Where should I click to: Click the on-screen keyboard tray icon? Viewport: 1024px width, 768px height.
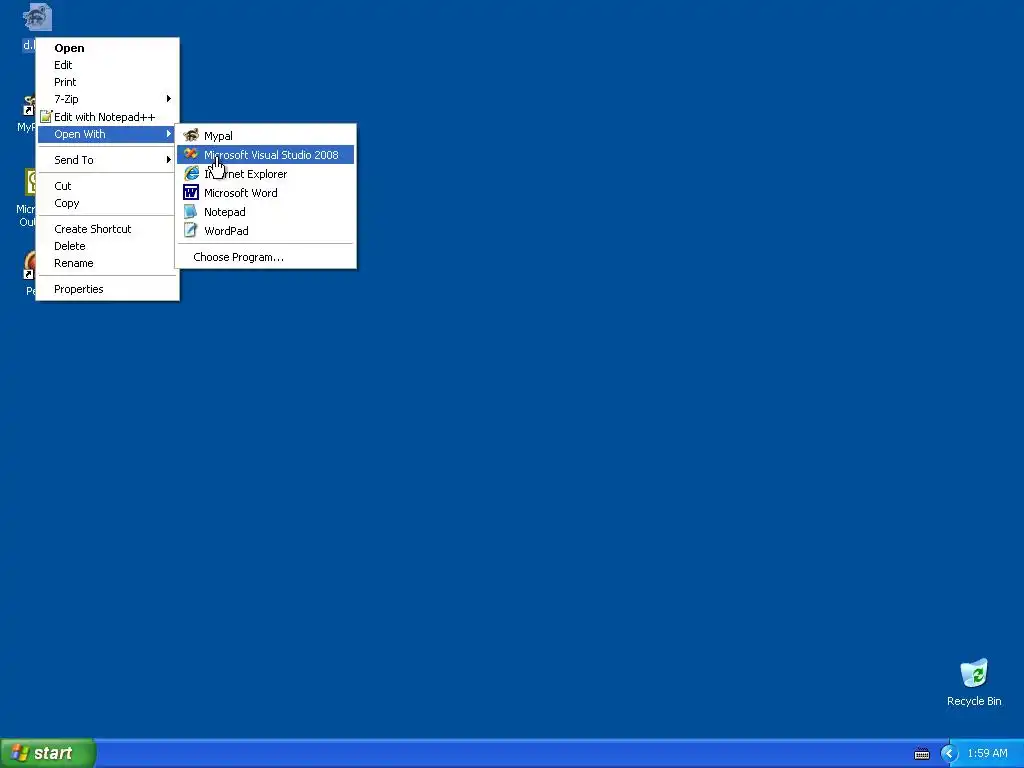coord(921,754)
